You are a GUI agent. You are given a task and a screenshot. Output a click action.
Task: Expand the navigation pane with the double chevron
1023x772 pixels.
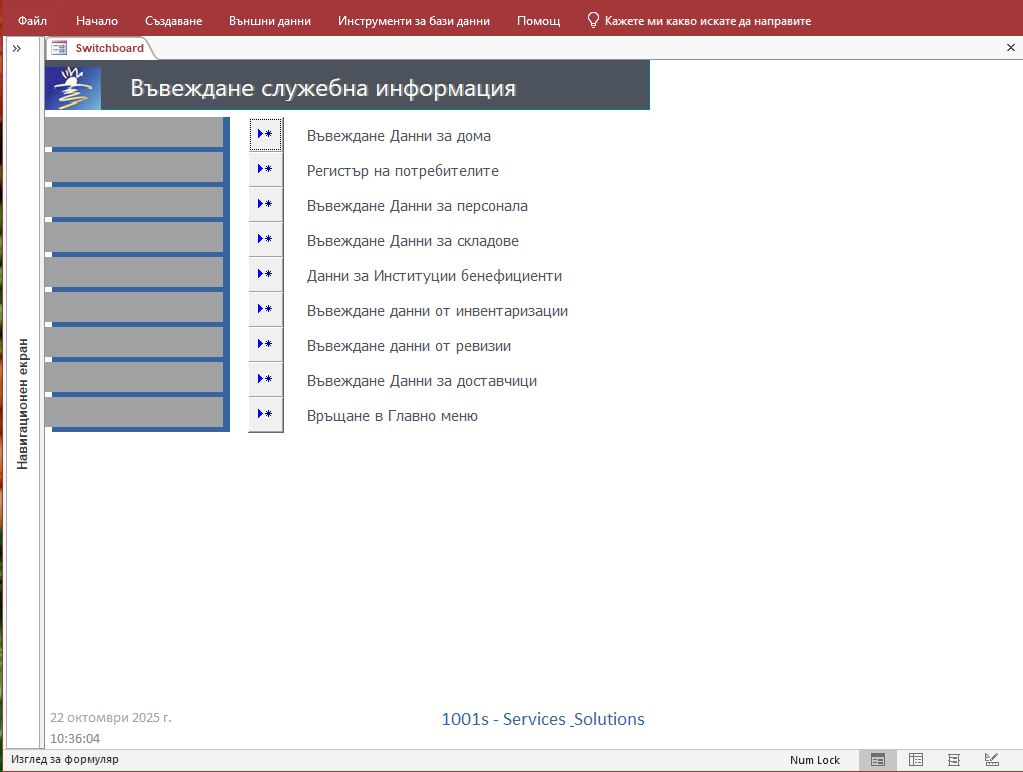pos(17,48)
